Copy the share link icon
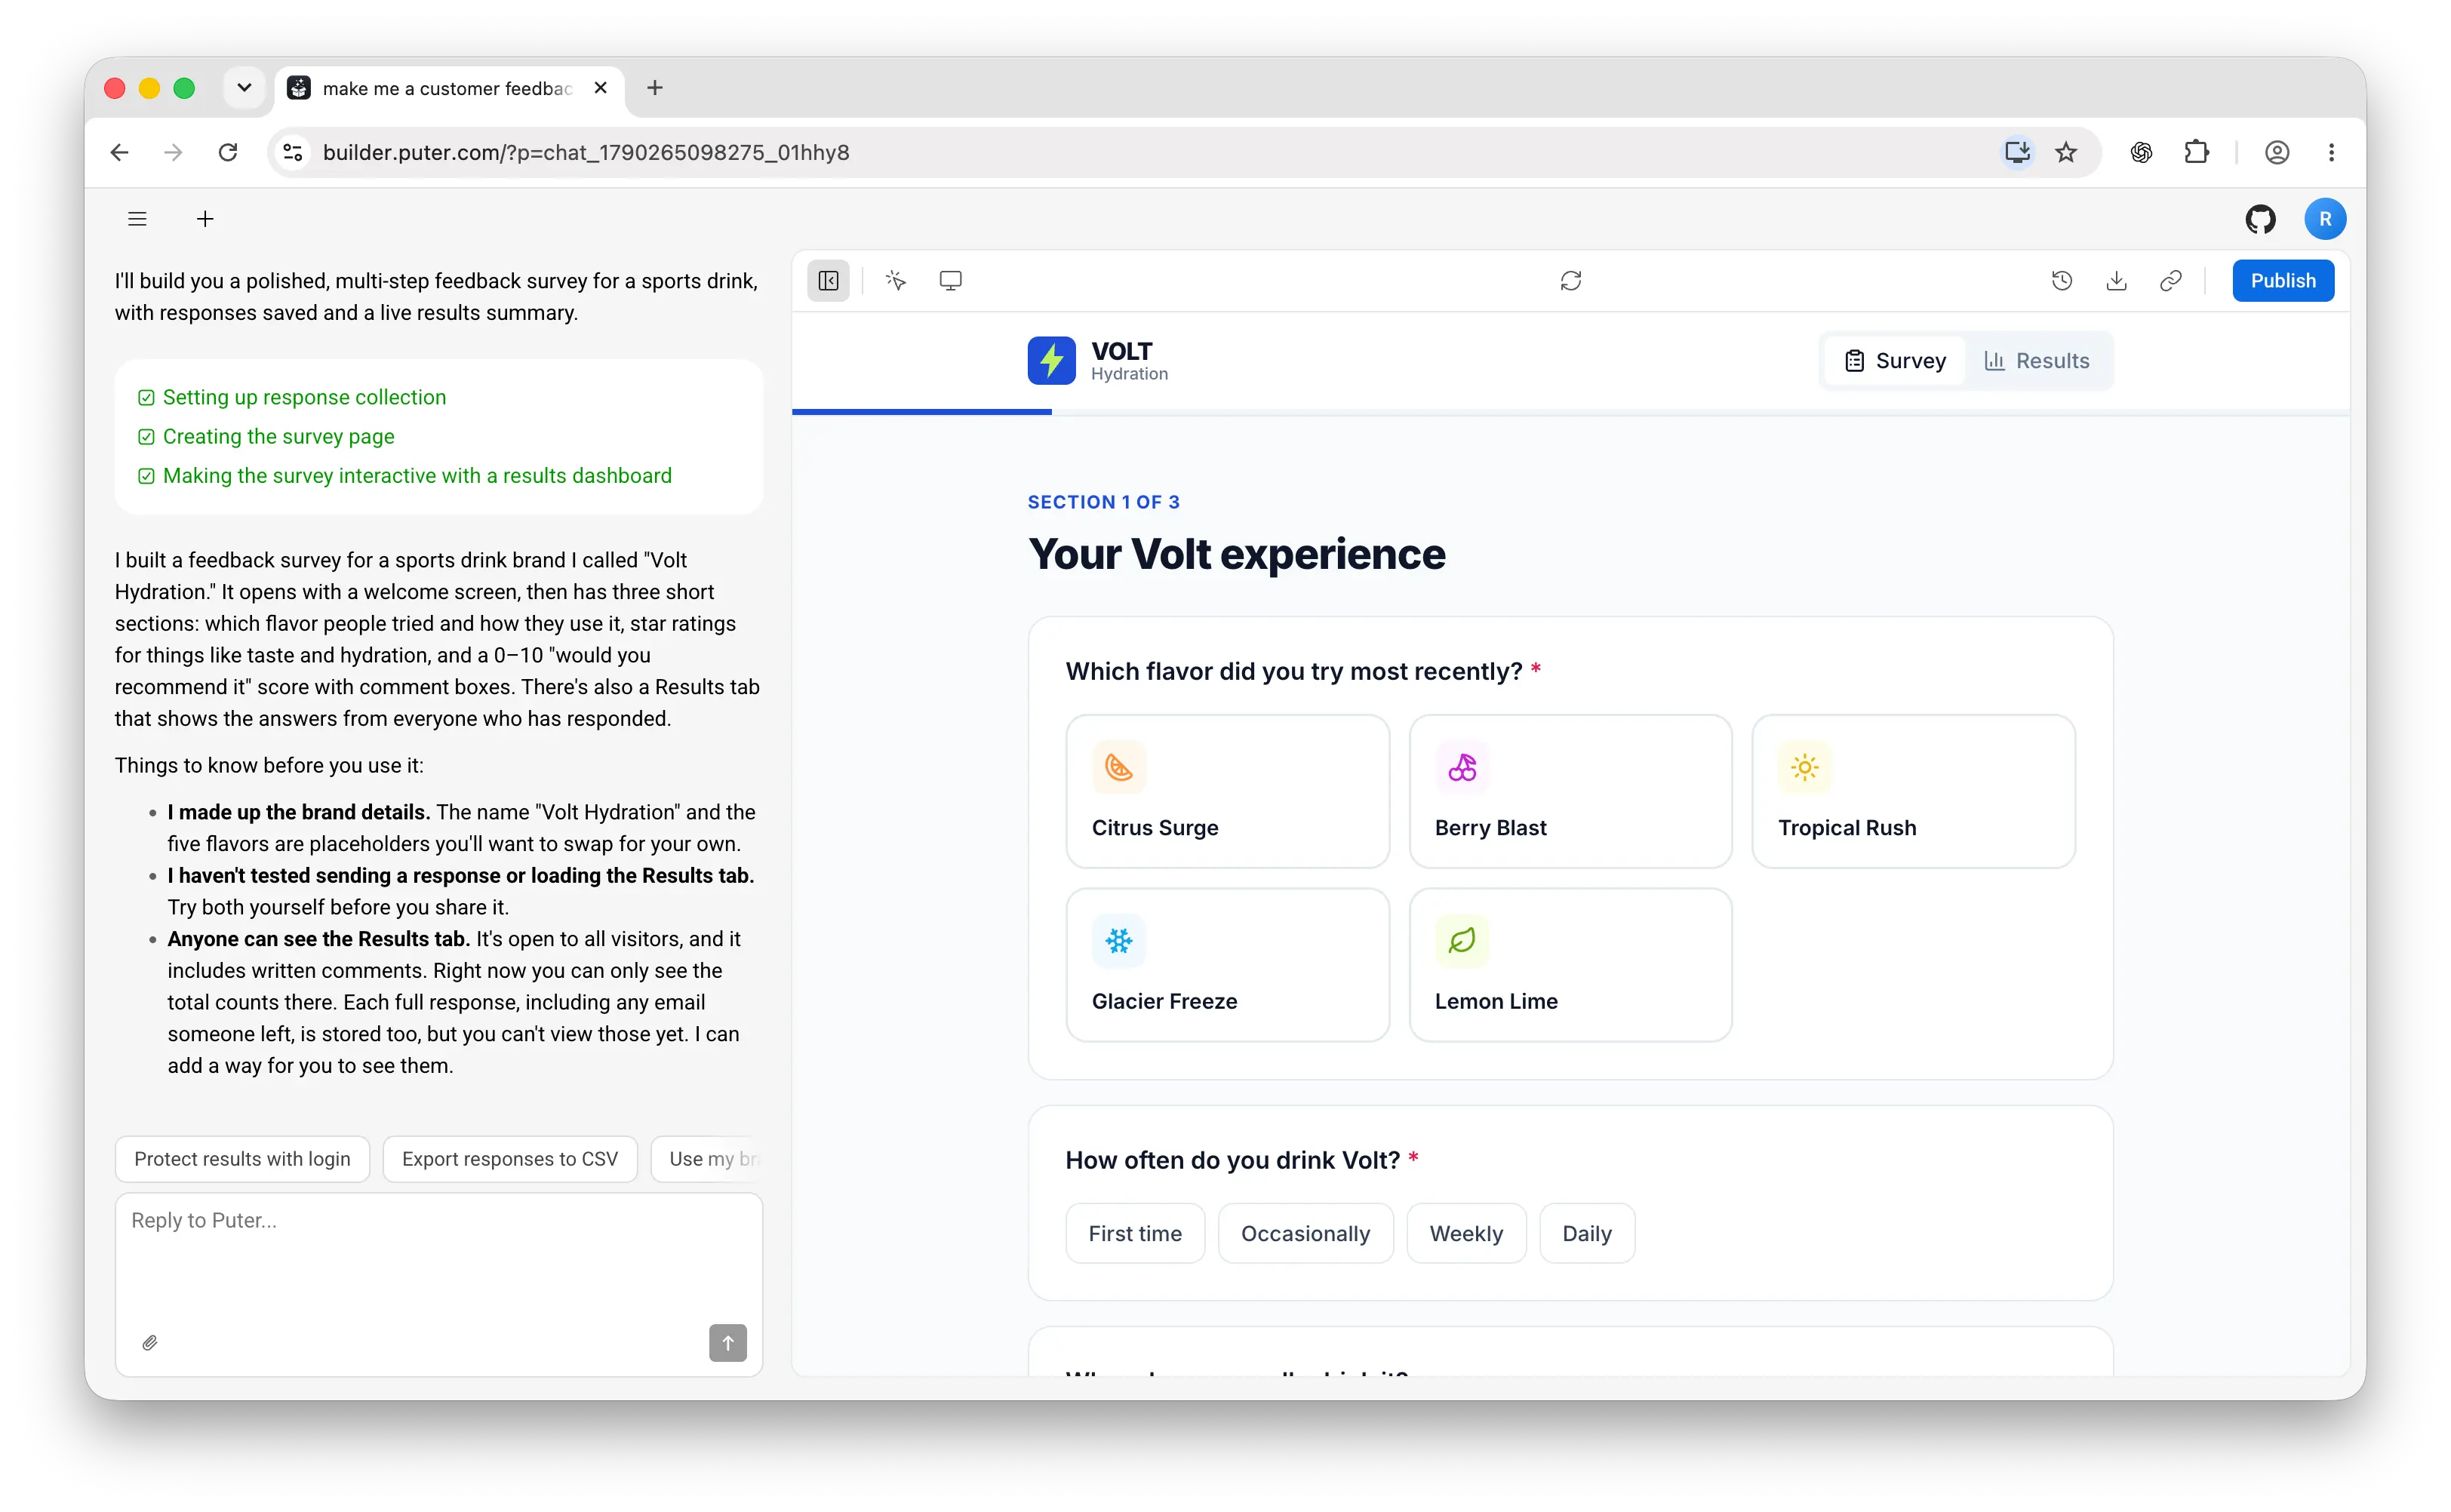Screen dimensions: 2451x1512 point(2170,281)
